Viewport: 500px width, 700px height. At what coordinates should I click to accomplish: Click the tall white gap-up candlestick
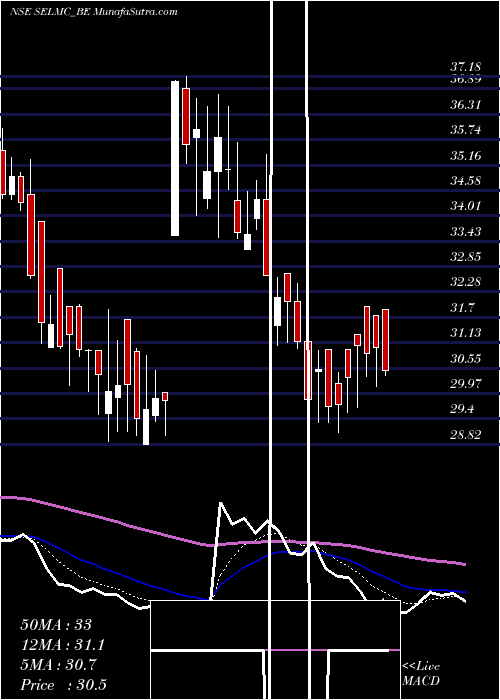[x=175, y=158]
